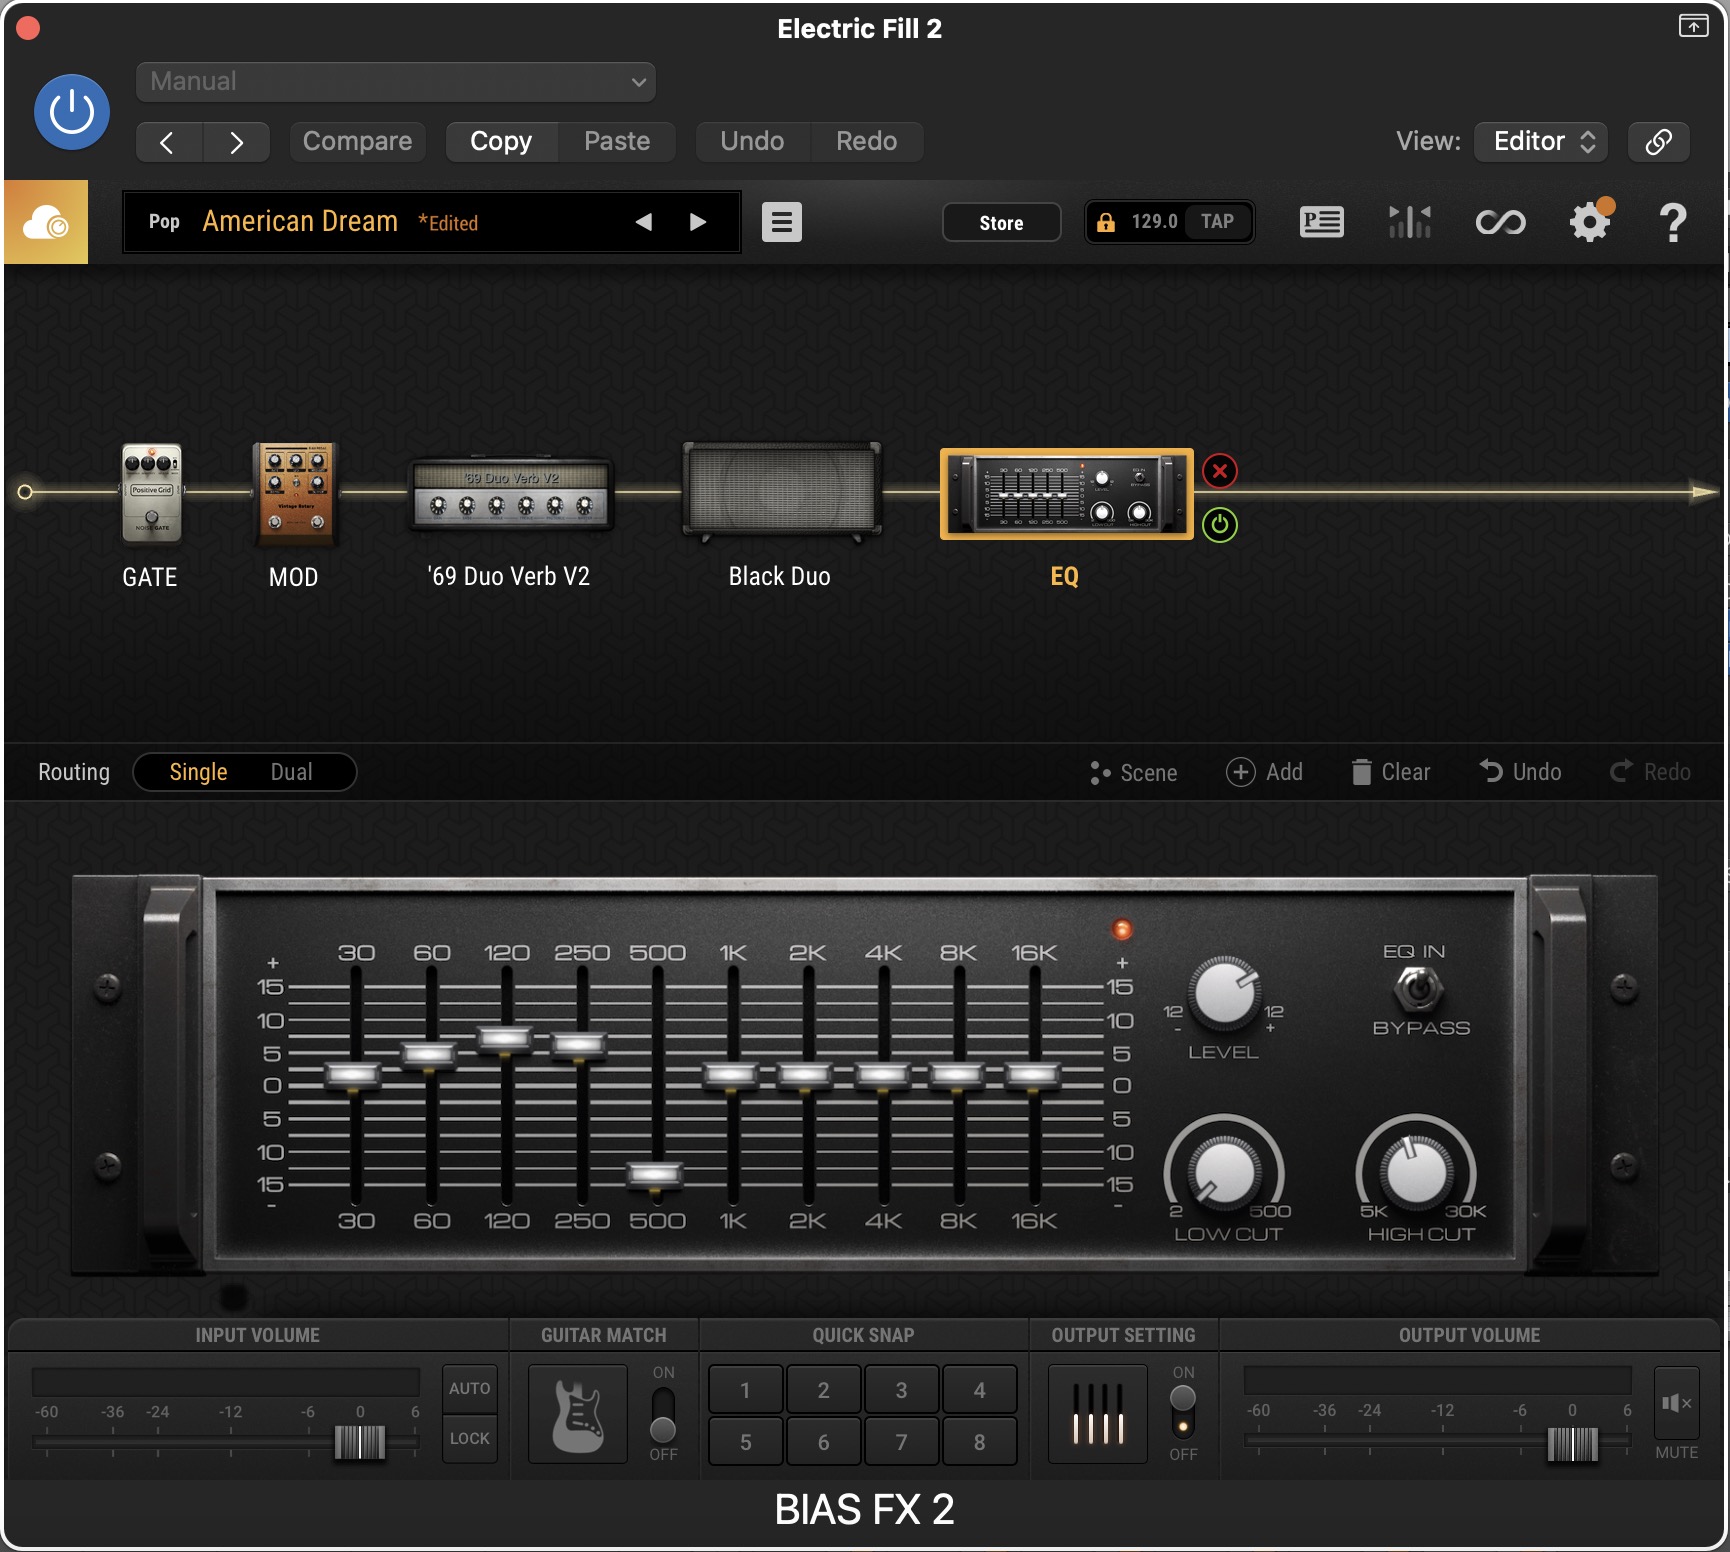Open the Store
The height and width of the screenshot is (1552, 1730).
pyautogui.click(x=1001, y=222)
